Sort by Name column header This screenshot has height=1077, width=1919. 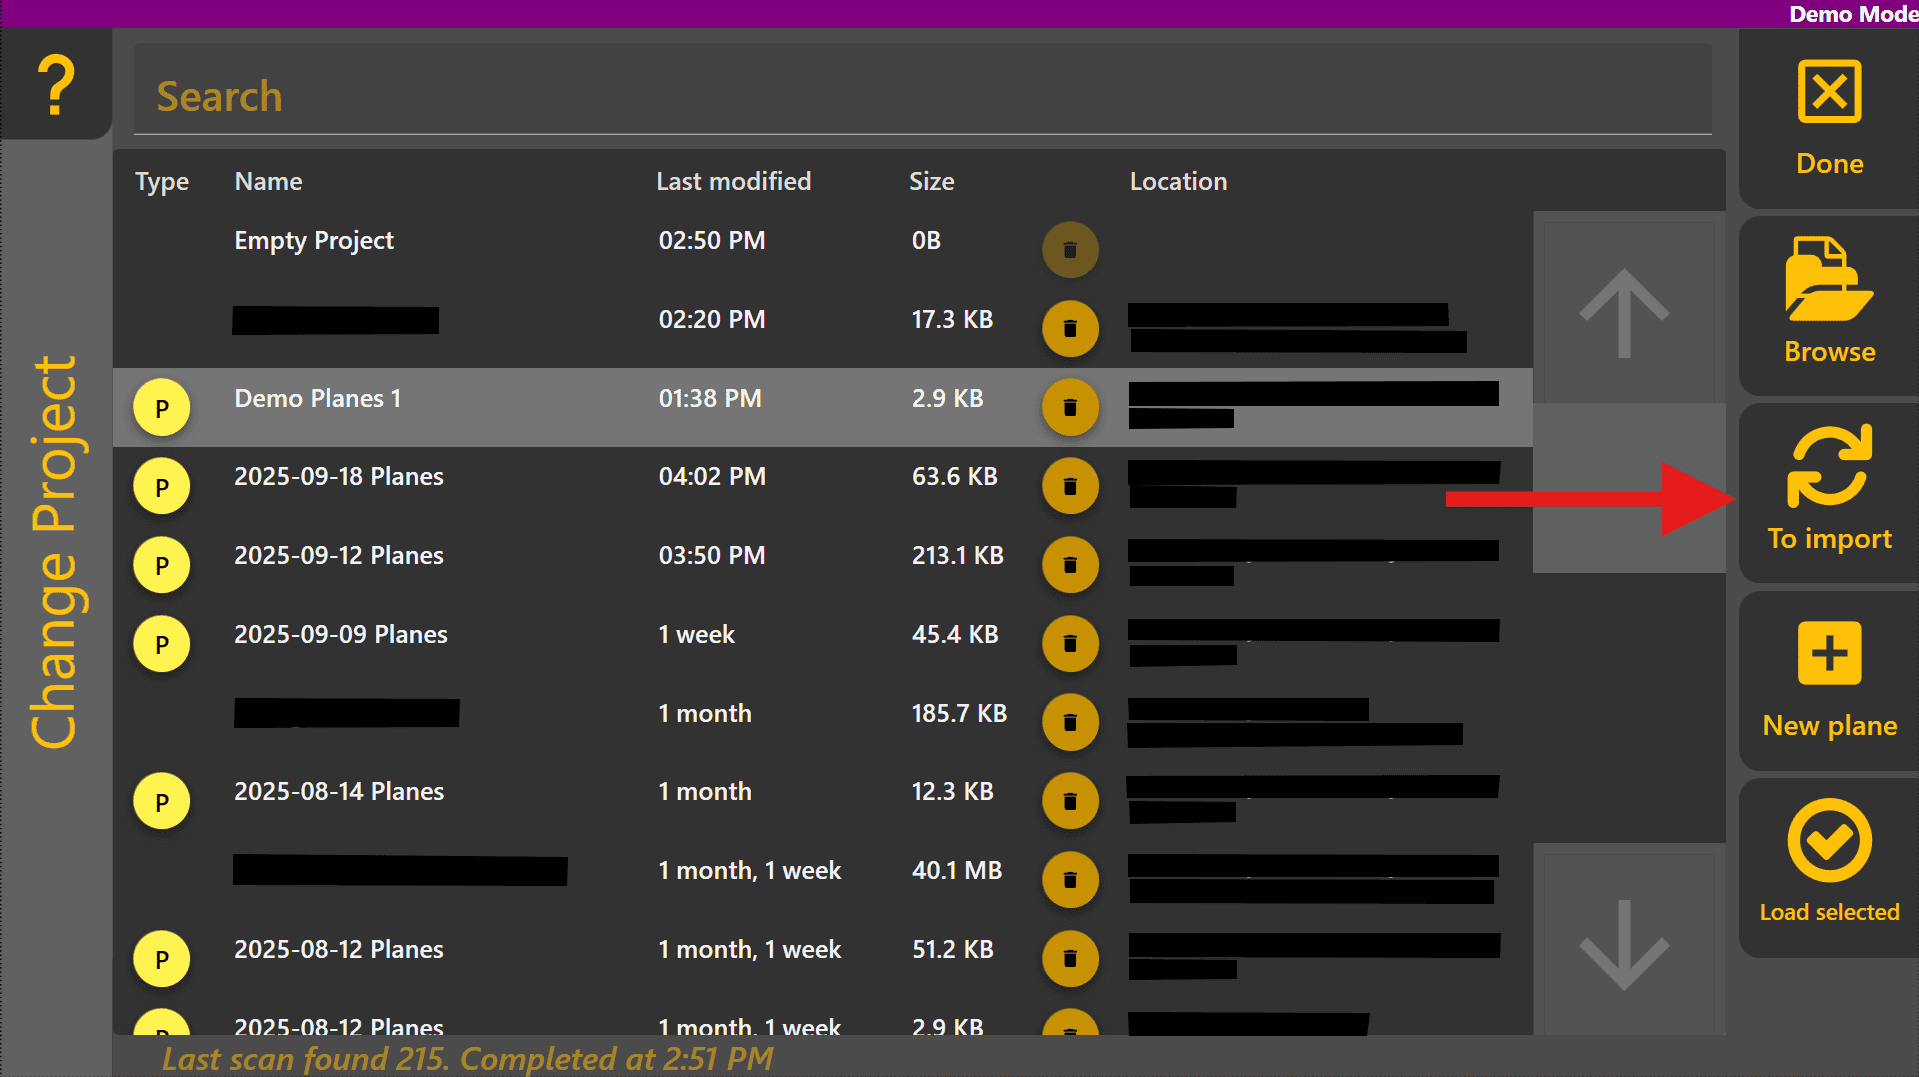(x=268, y=182)
